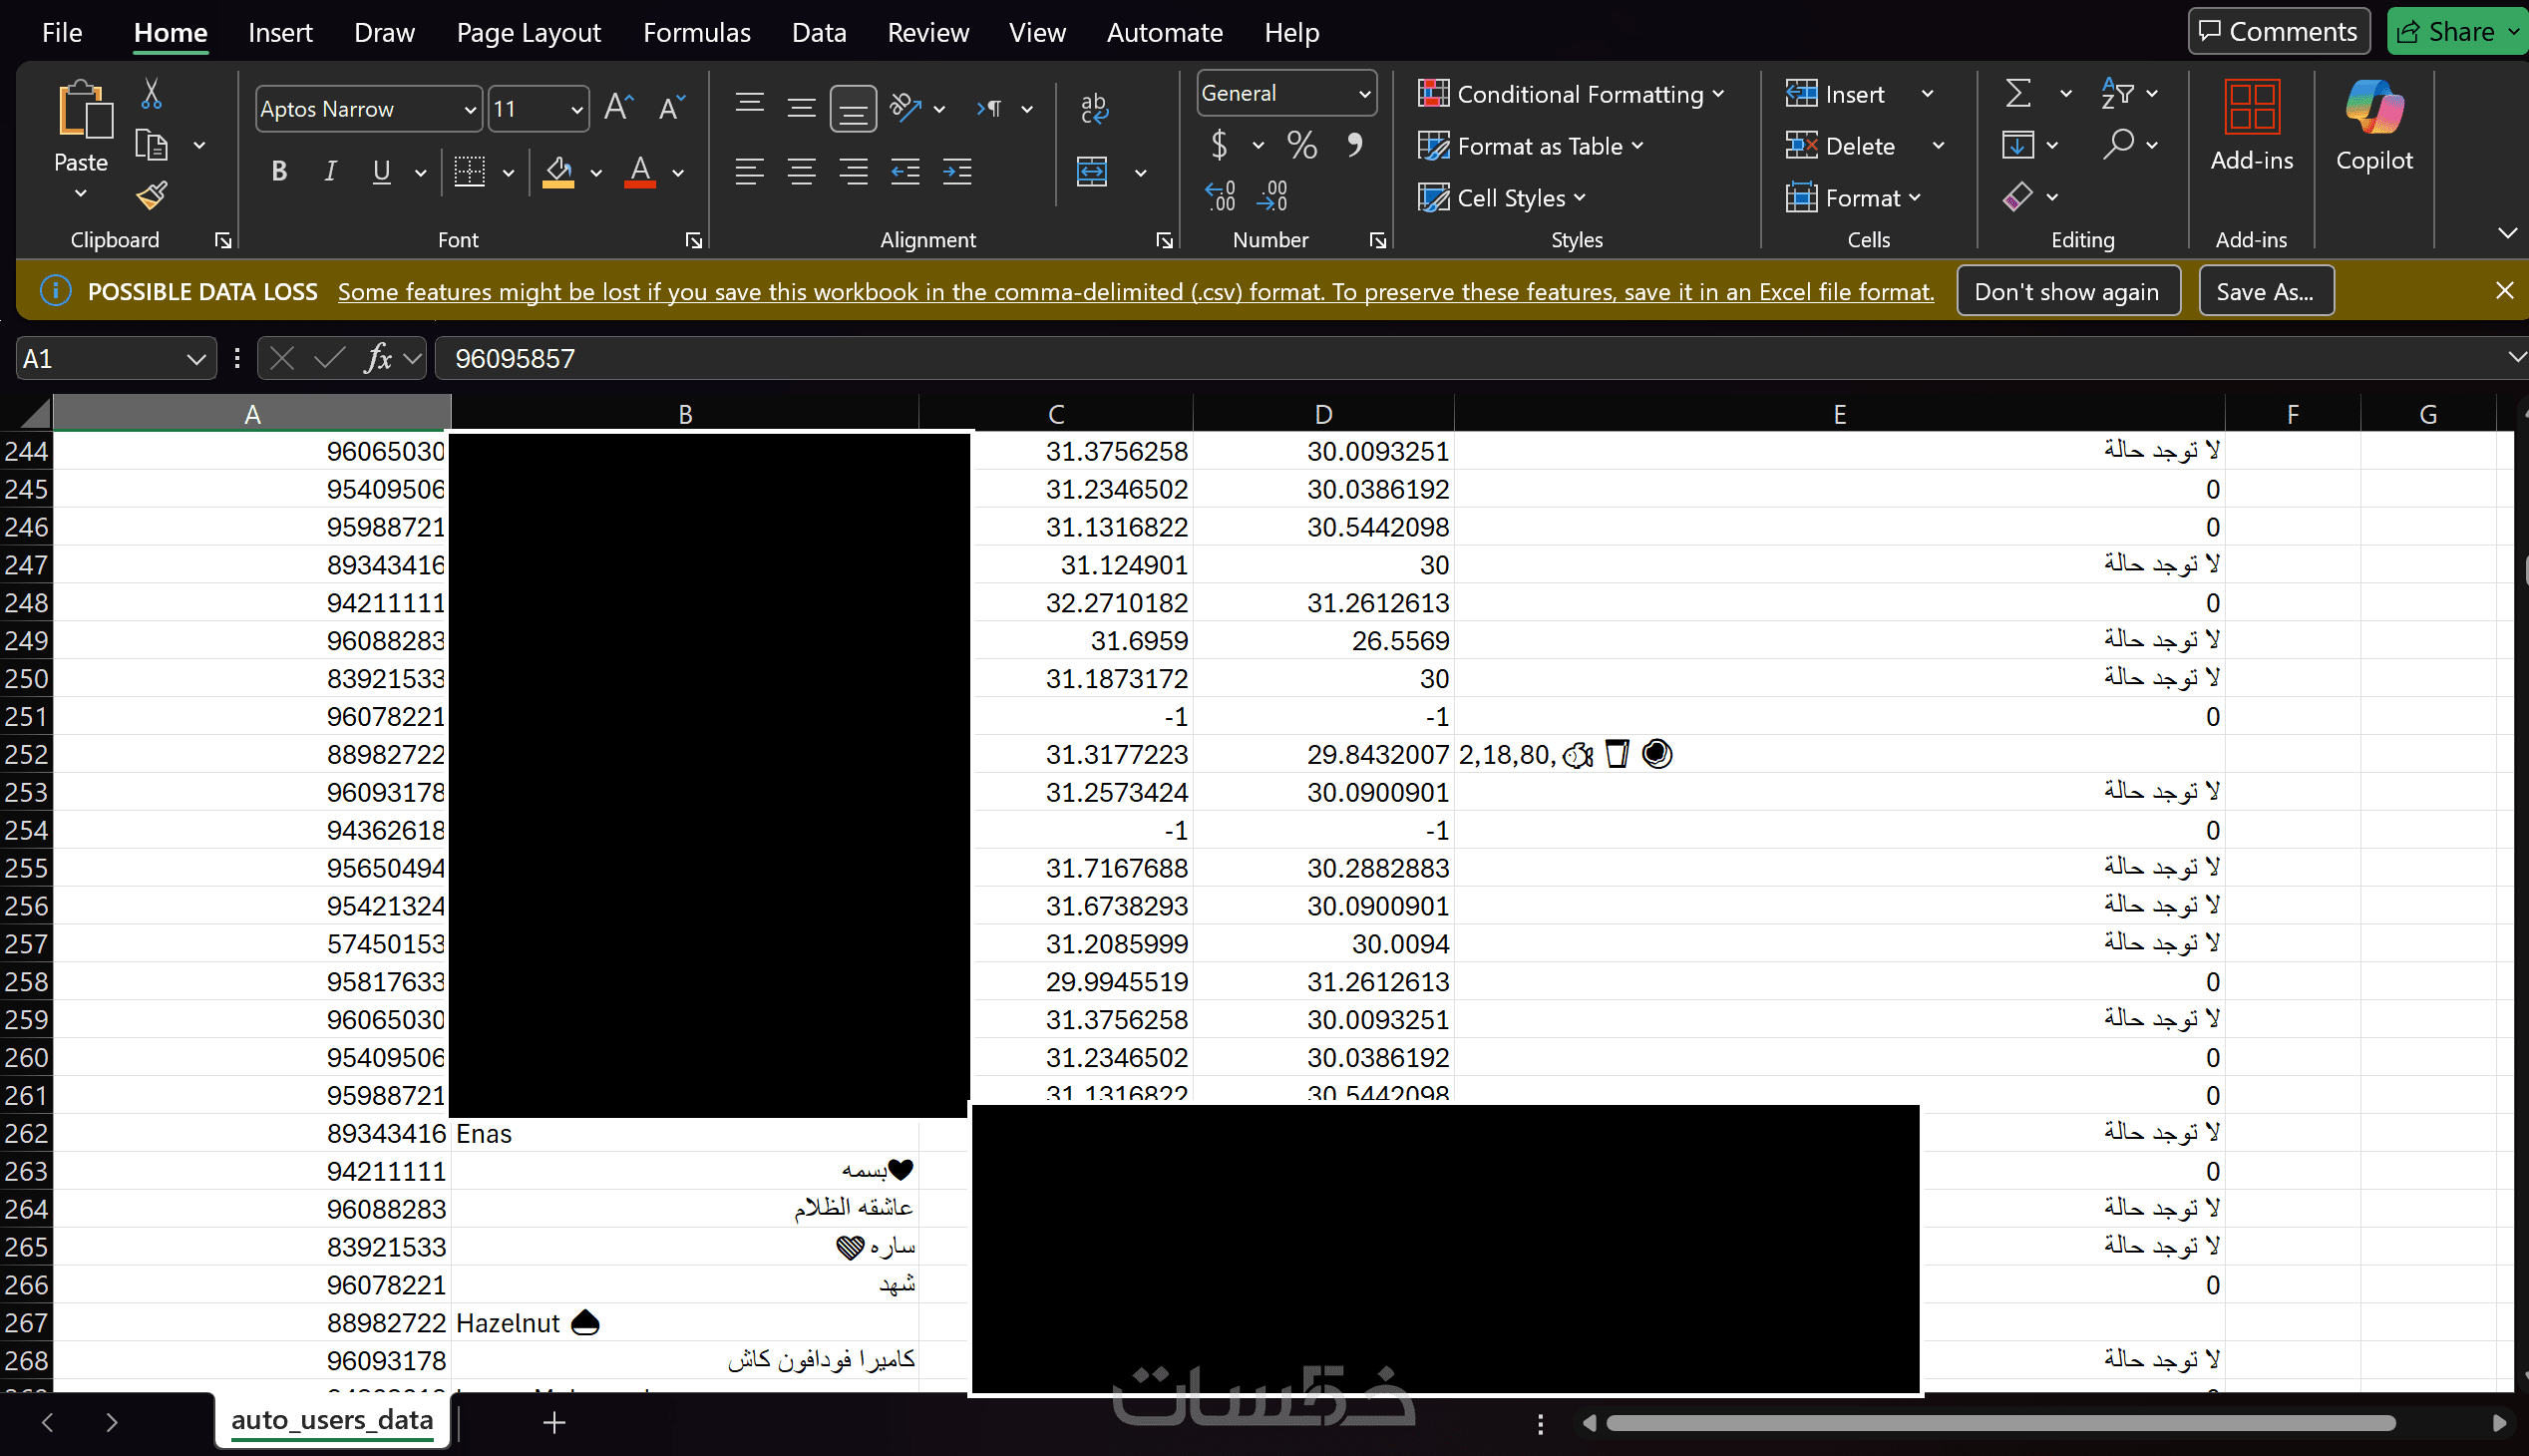Viewport: 2529px width, 1456px height.
Task: Click the Don't show again button
Action: click(2066, 292)
